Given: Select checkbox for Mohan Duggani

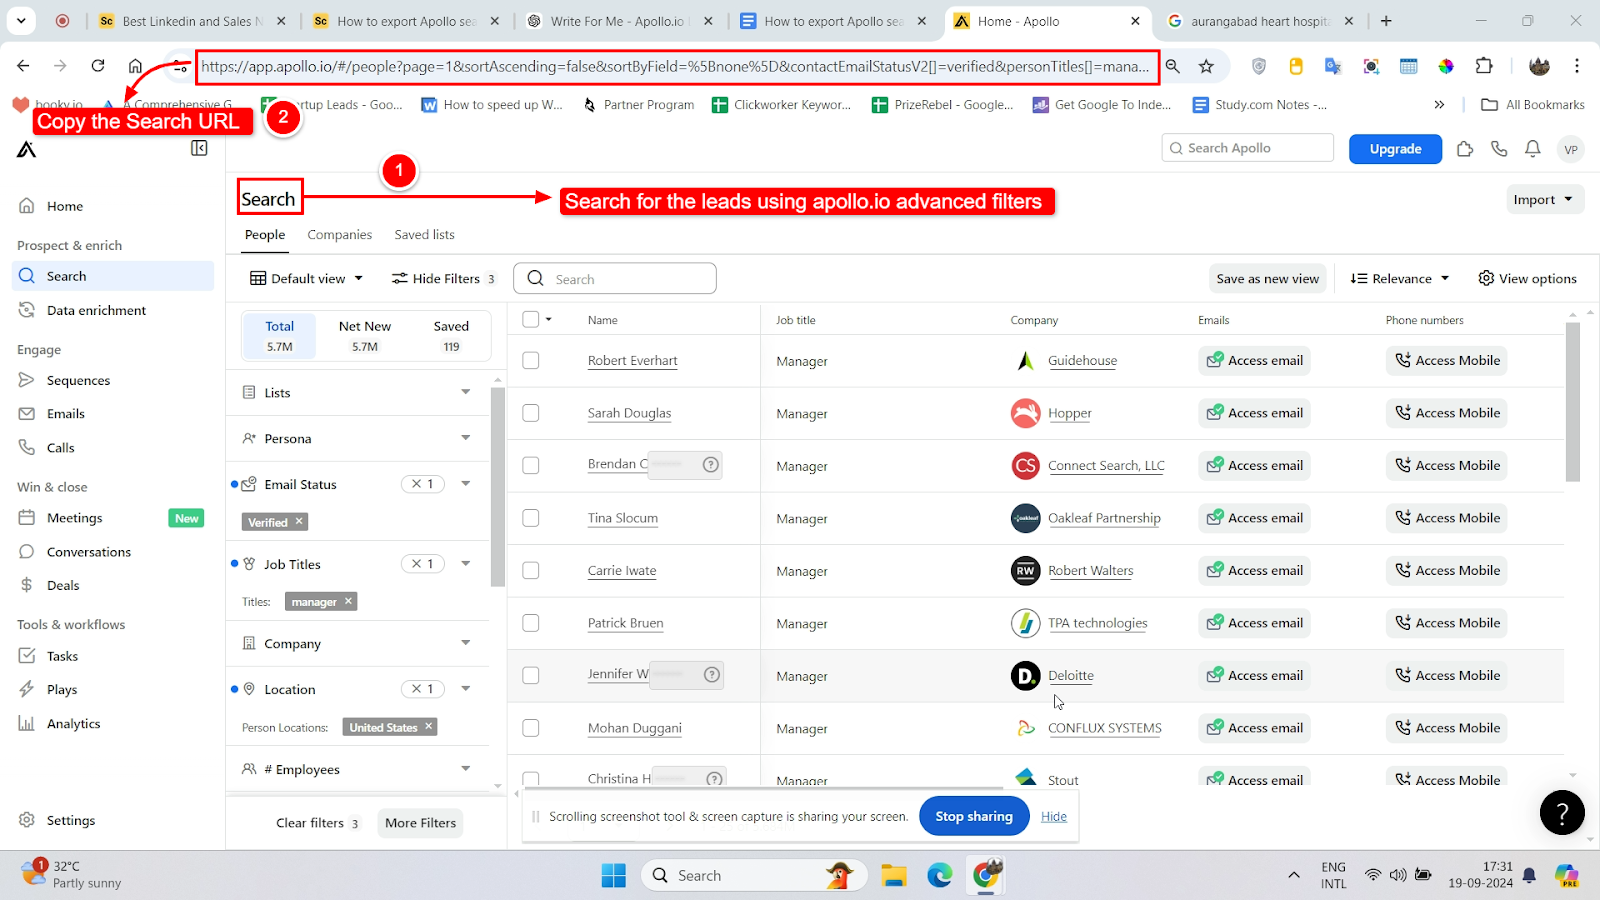Looking at the screenshot, I should [531, 728].
